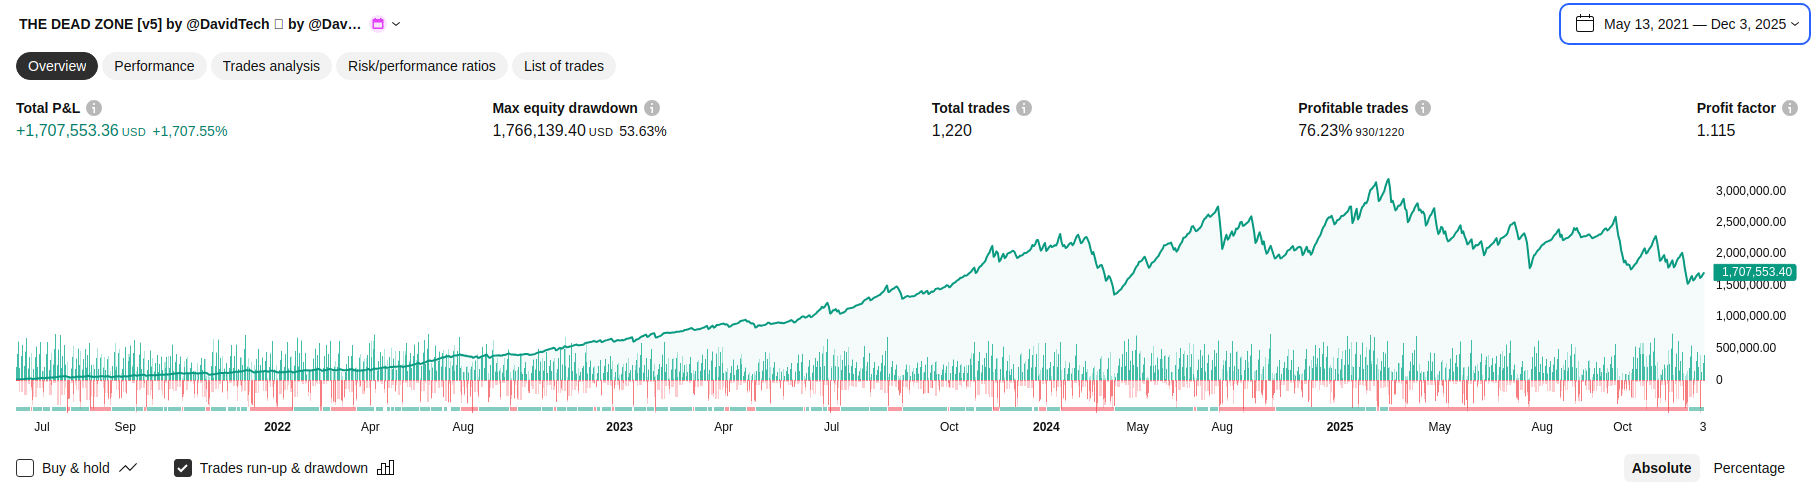Open the Performance tab
Screen dimensions: 1815x492
154,66
